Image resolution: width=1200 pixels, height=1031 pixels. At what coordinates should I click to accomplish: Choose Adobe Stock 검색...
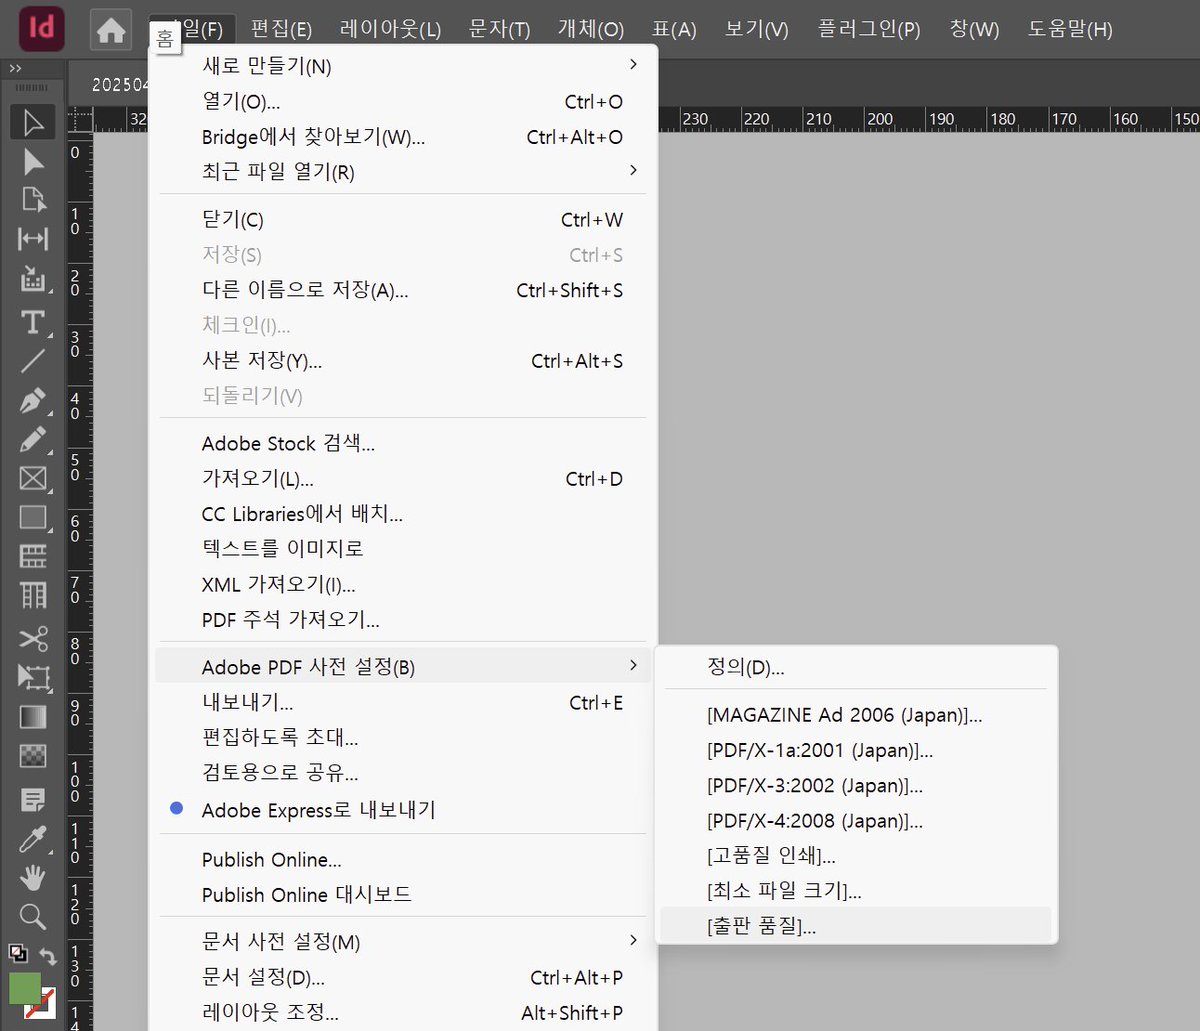click(403, 444)
